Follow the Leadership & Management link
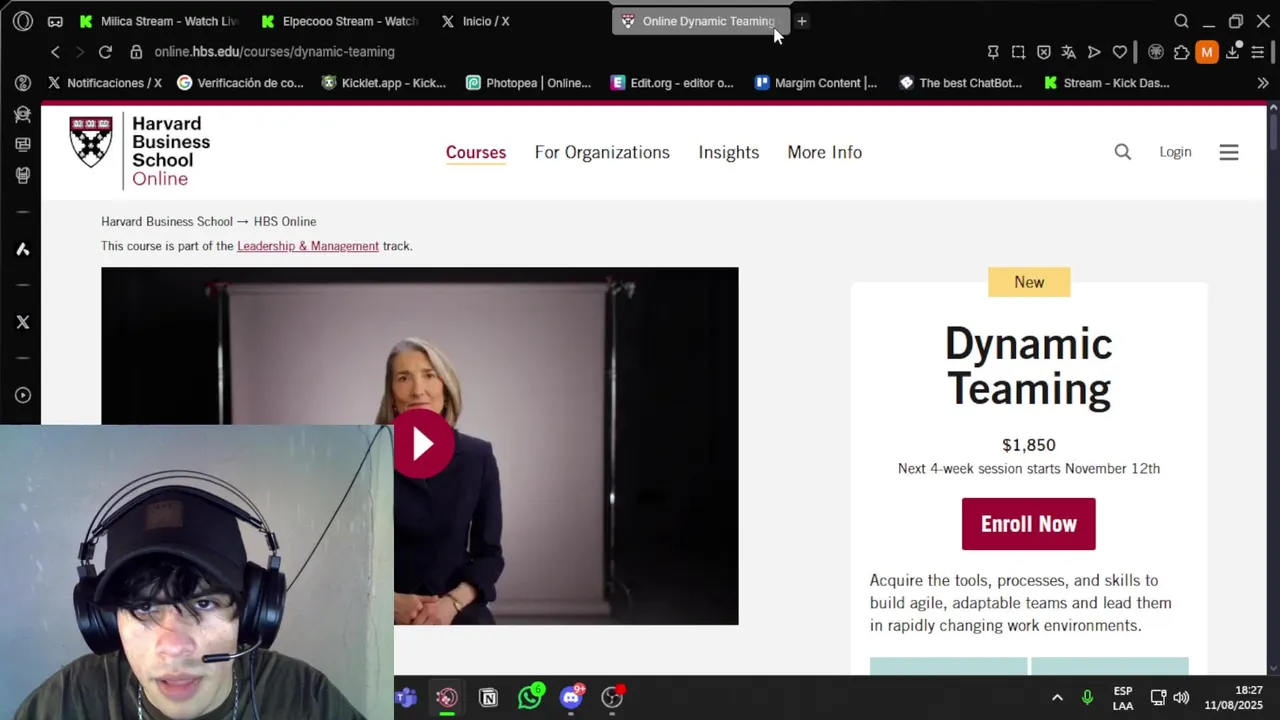Image resolution: width=1280 pixels, height=720 pixels. (308, 246)
